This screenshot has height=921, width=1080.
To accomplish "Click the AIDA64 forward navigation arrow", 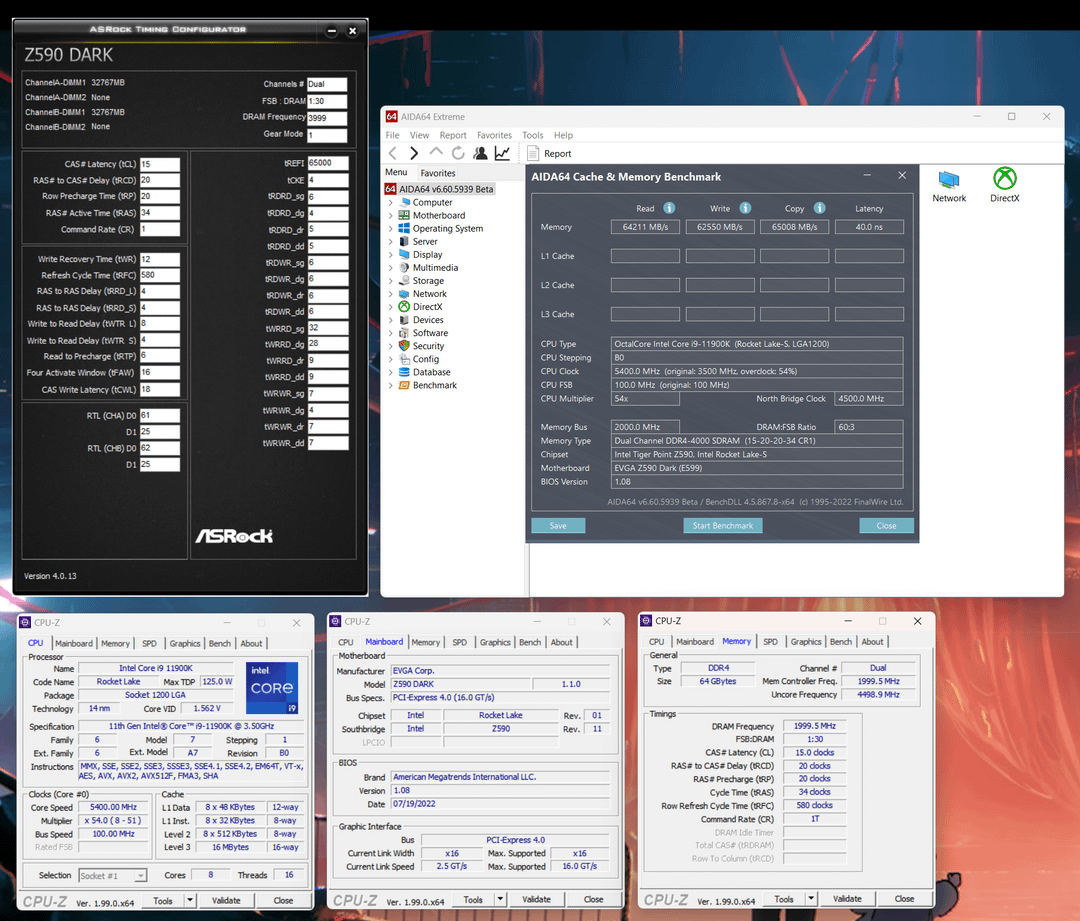I will [x=414, y=154].
